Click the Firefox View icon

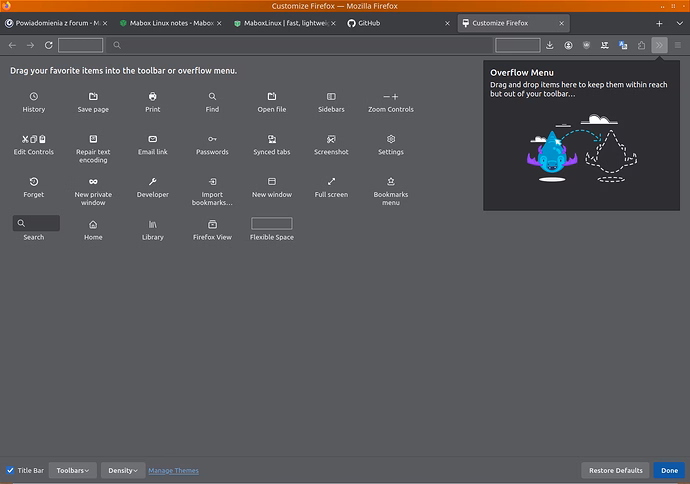coord(212,224)
